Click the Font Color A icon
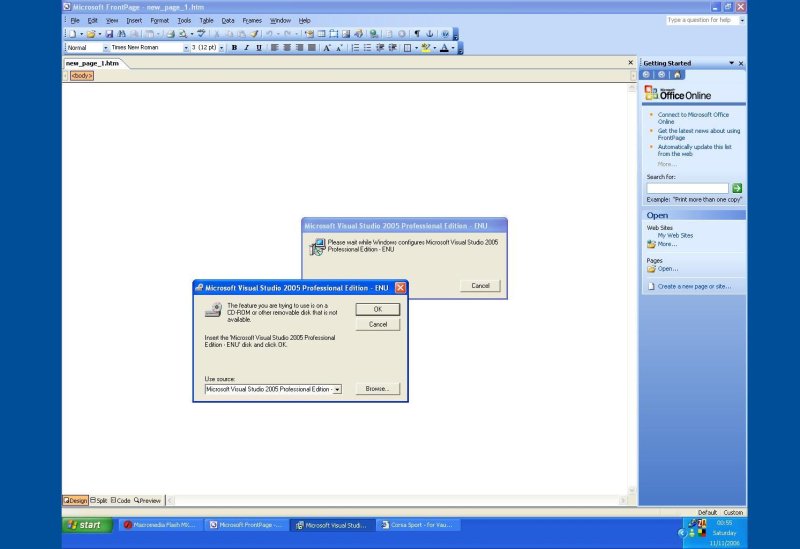The image size is (800, 549). (444, 47)
